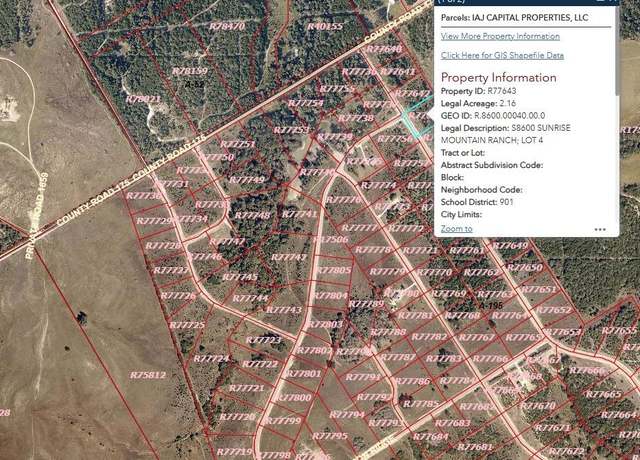Select the Property ID R77643 value
The height and width of the screenshot is (460, 640).
pos(502,91)
